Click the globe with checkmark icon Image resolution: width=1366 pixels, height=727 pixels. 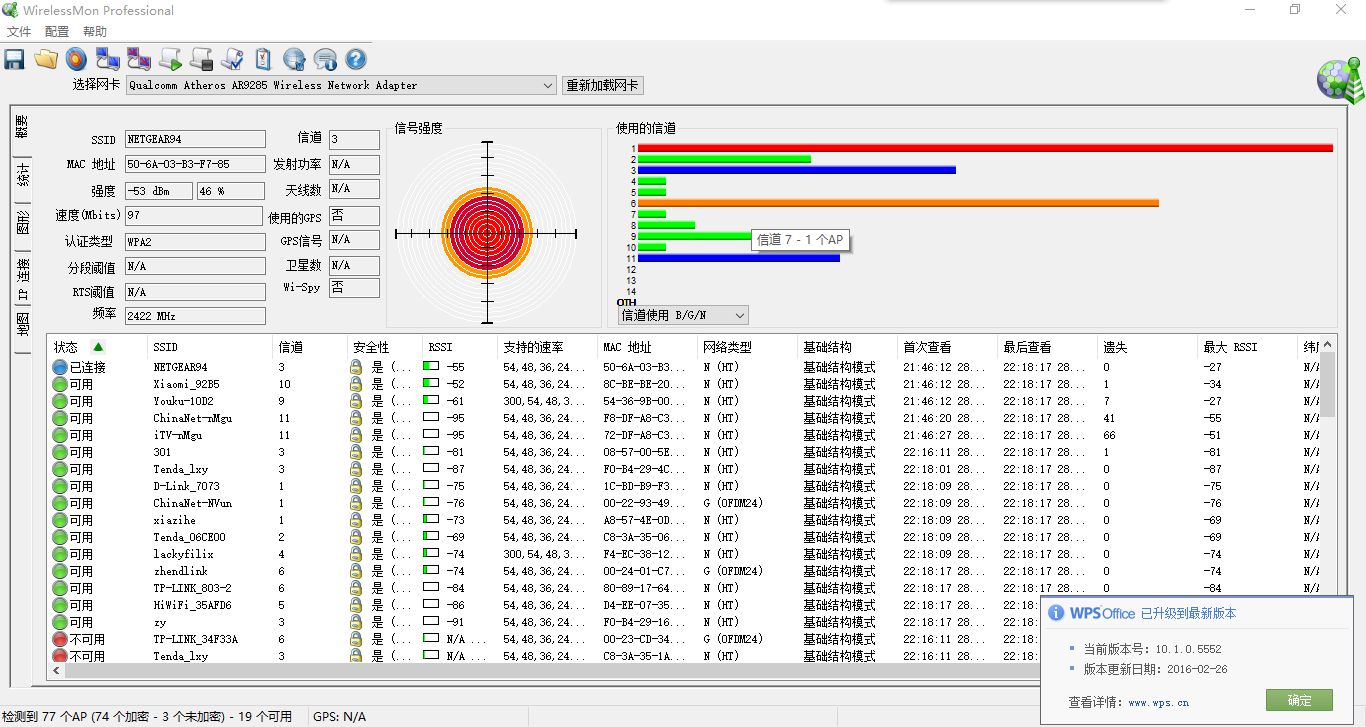coord(294,59)
